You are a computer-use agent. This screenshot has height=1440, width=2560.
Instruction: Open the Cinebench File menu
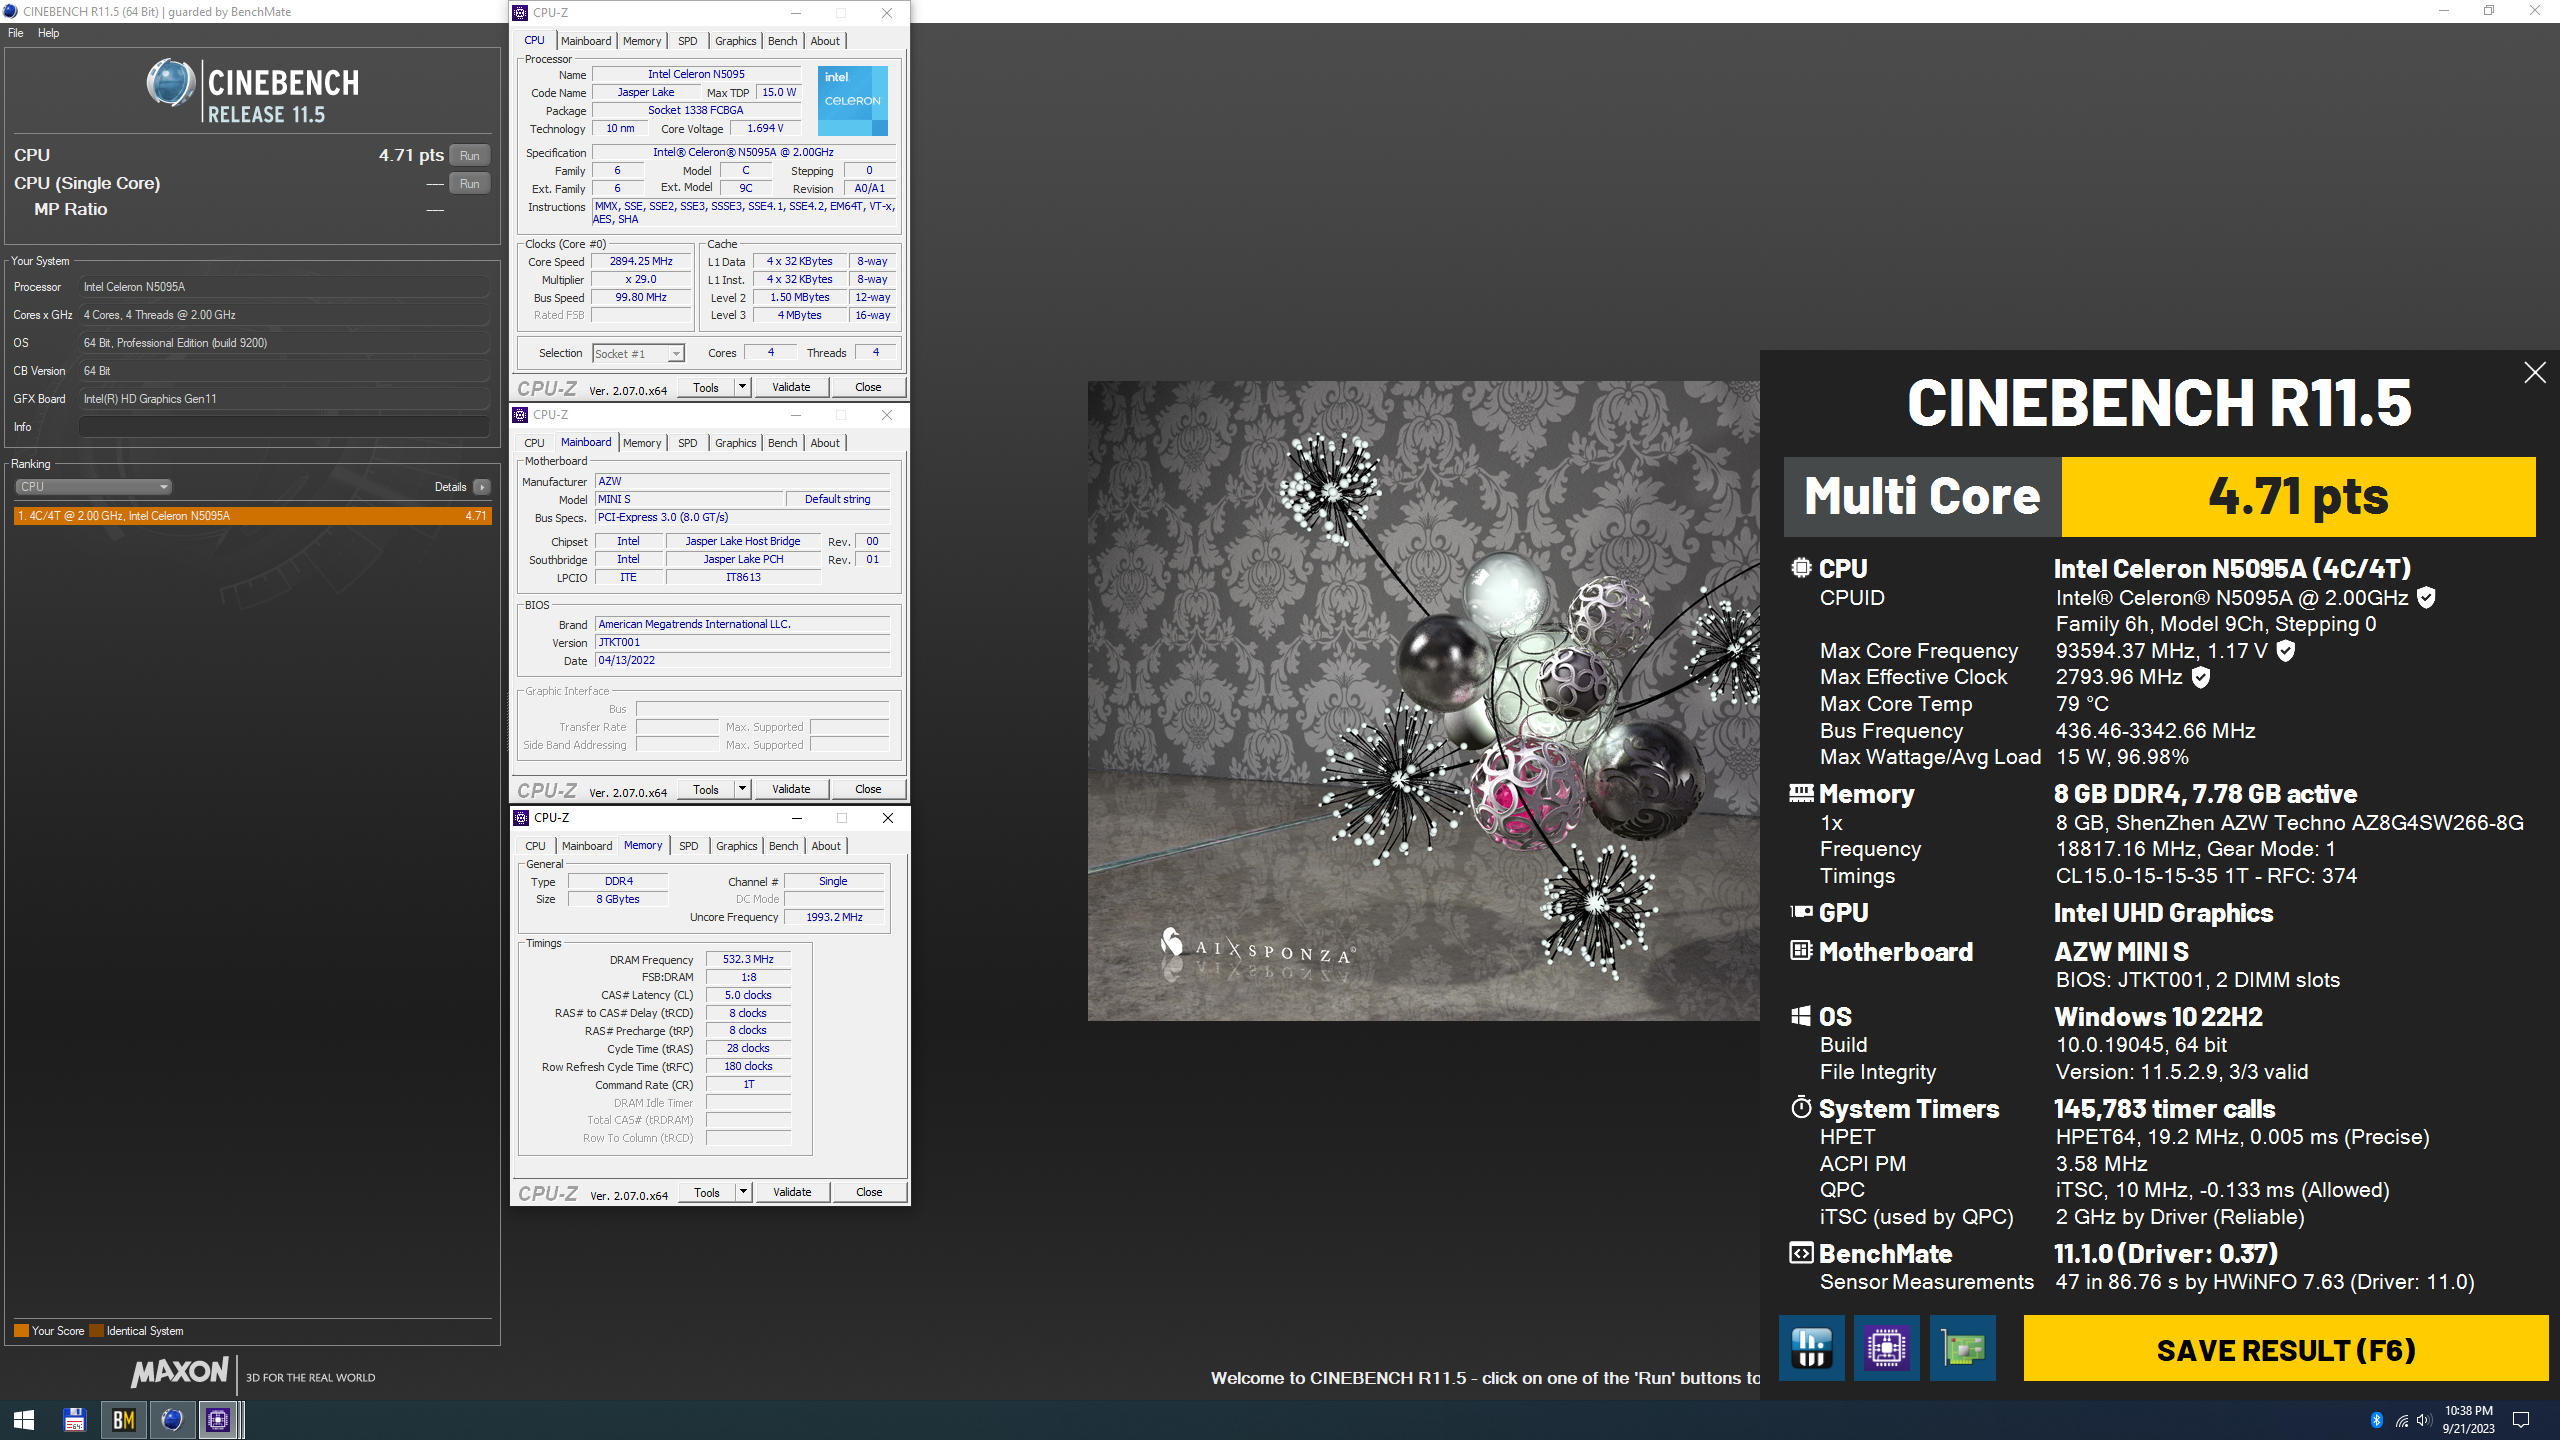click(x=16, y=33)
